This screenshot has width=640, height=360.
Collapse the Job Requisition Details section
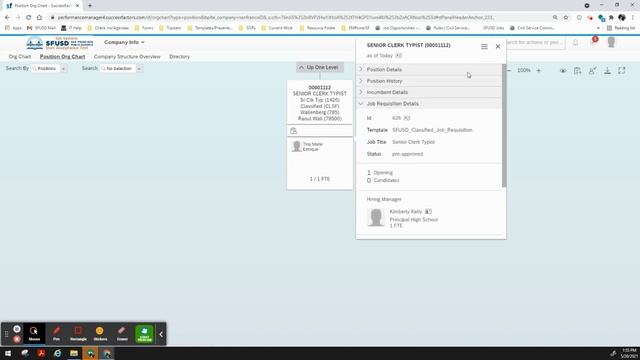pos(430,104)
